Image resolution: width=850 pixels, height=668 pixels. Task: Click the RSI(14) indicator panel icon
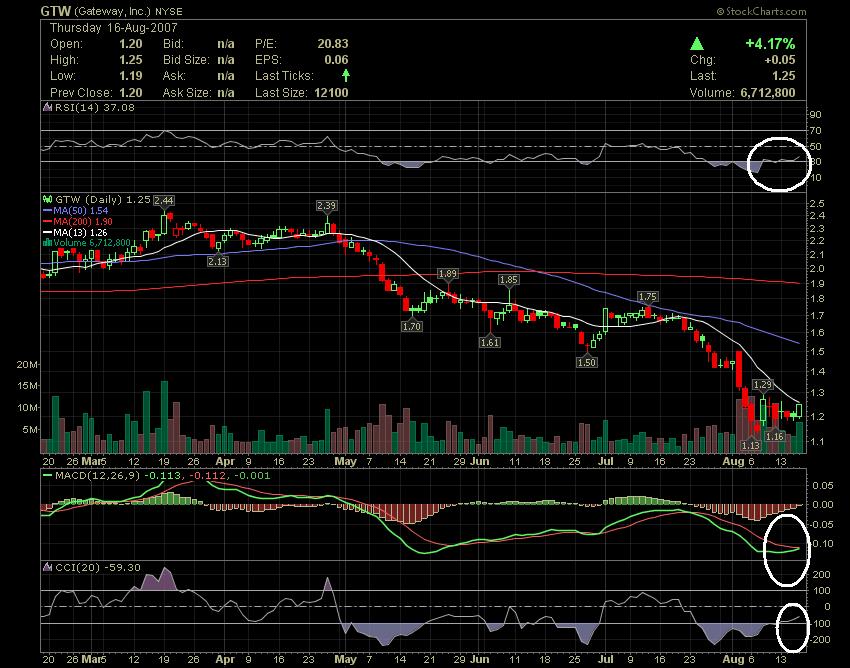48,107
